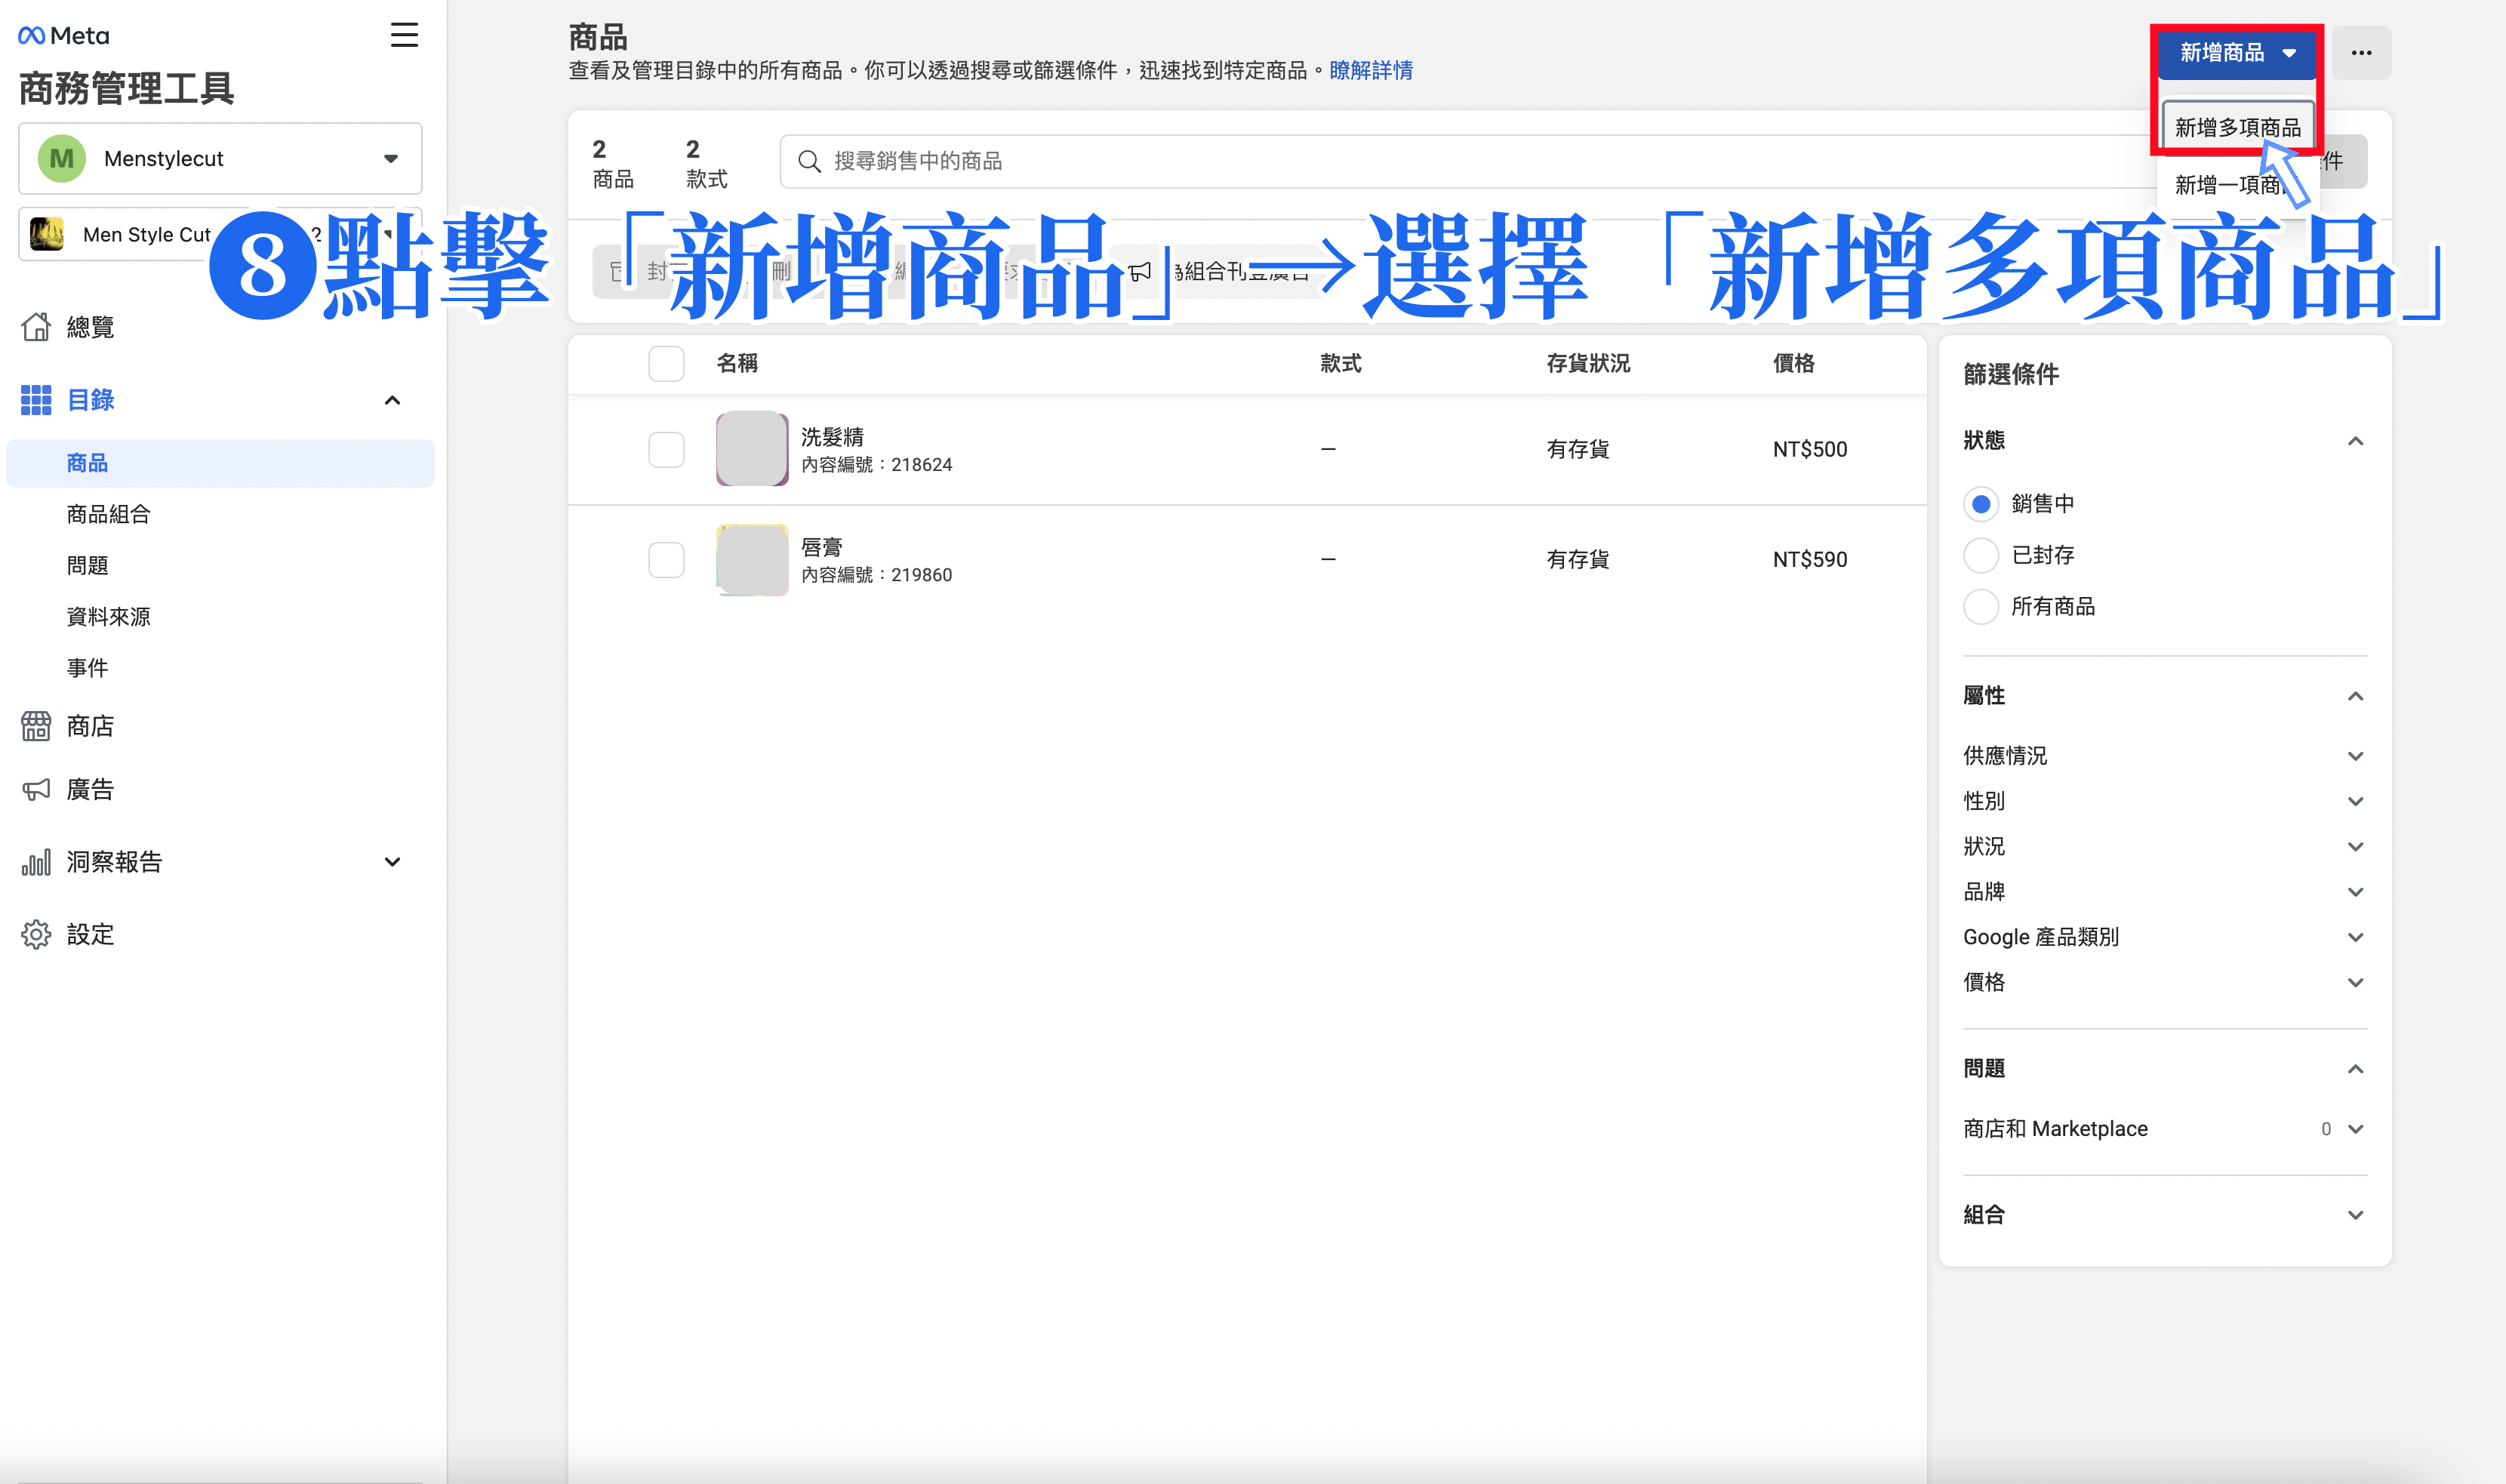The image size is (2506, 1484).
Task: Open the 洗髮精 product name
Action: 832,436
